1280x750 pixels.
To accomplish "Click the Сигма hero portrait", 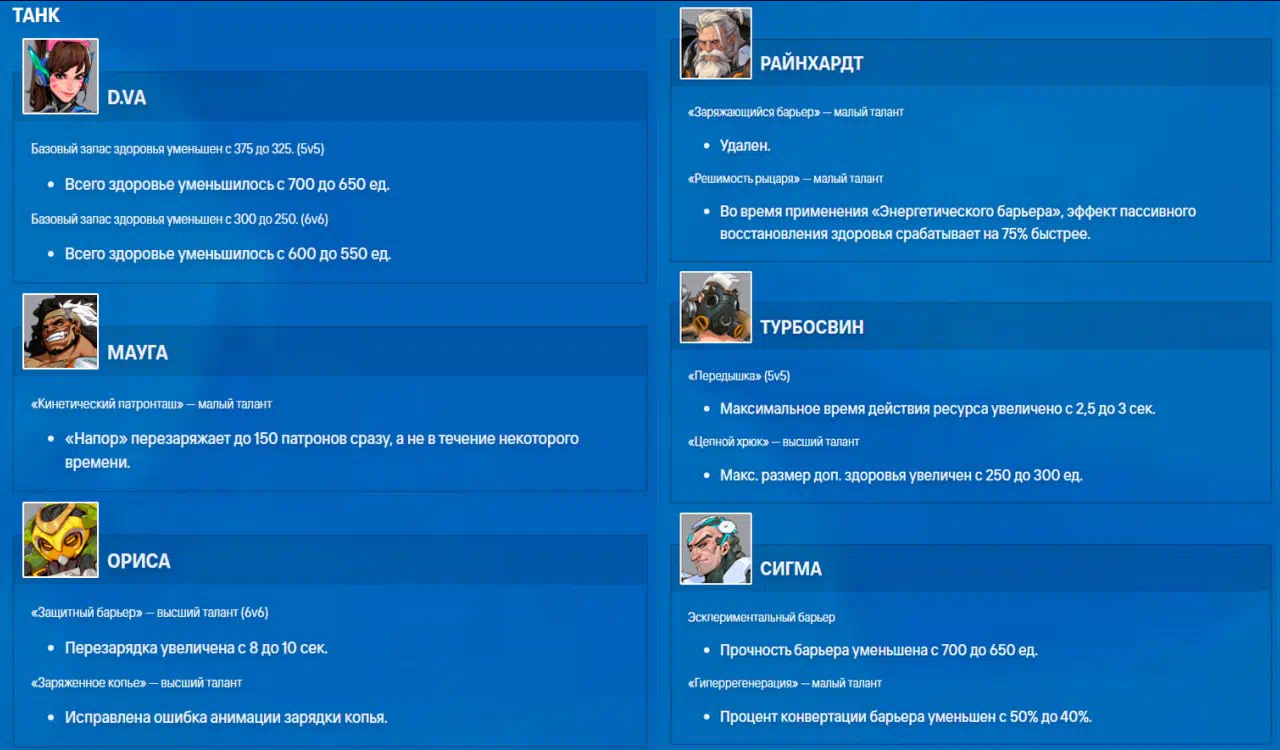I will 715,548.
